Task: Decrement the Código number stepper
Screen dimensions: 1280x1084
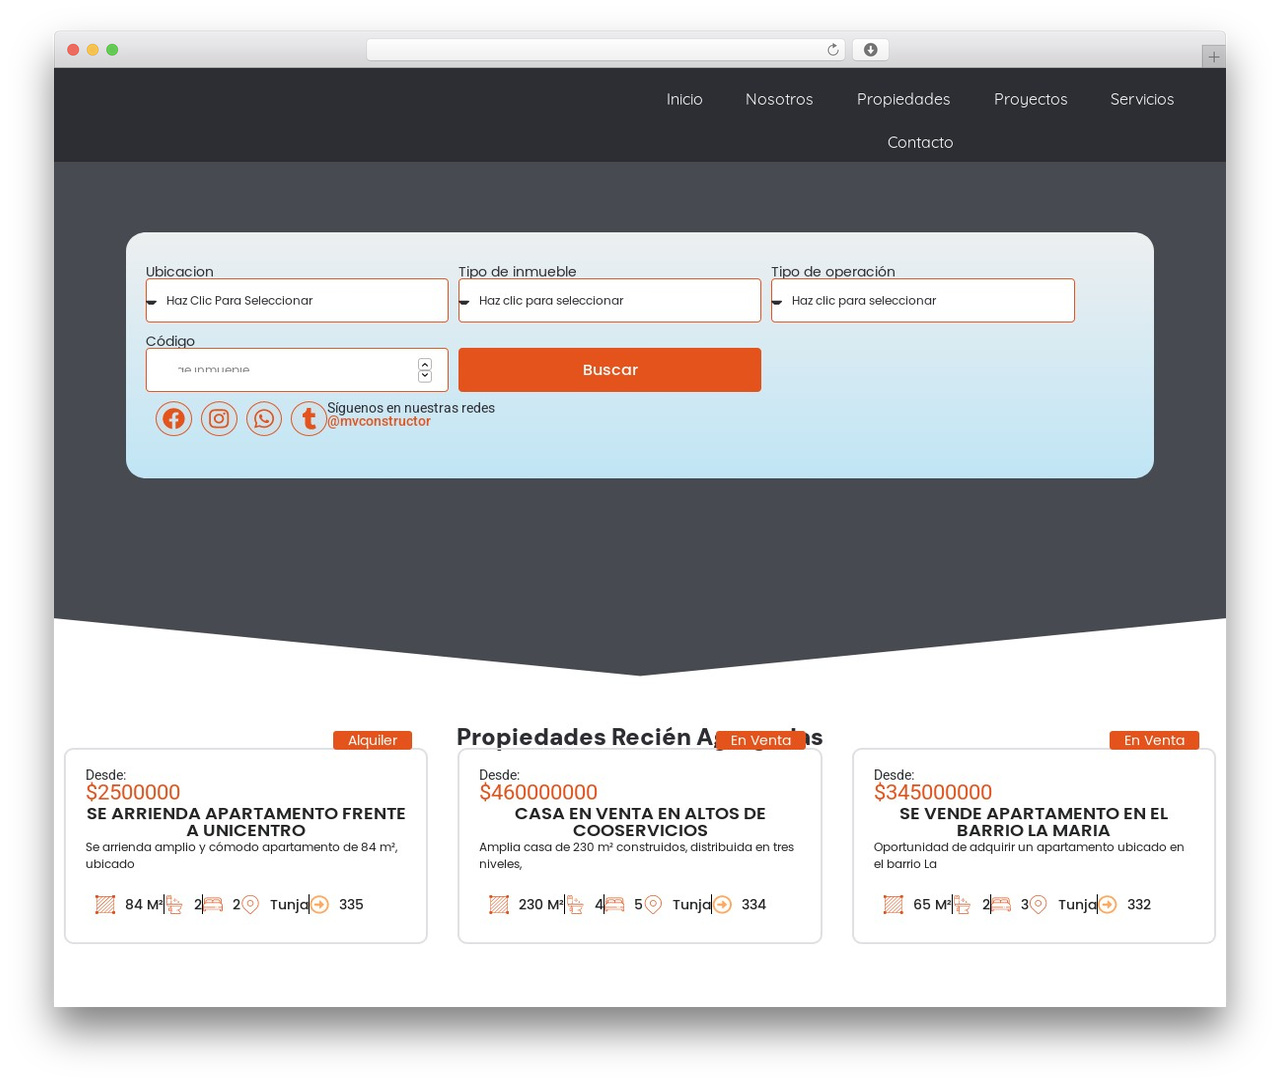Action: pyautogui.click(x=425, y=376)
